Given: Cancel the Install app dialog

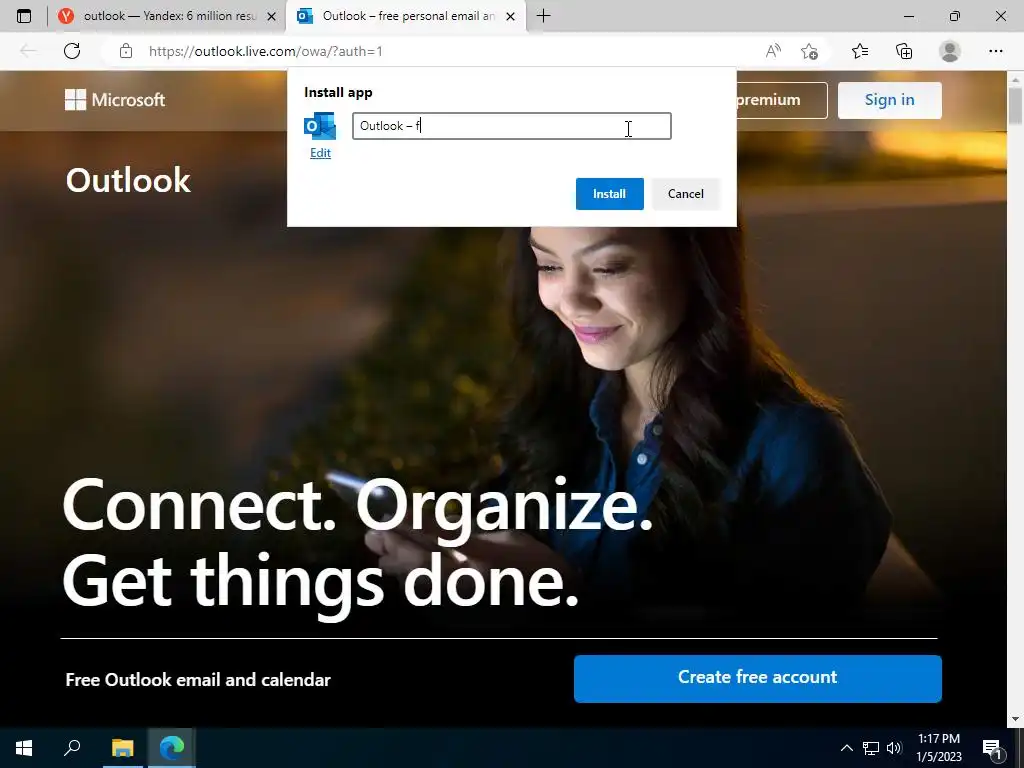Looking at the screenshot, I should pos(686,194).
